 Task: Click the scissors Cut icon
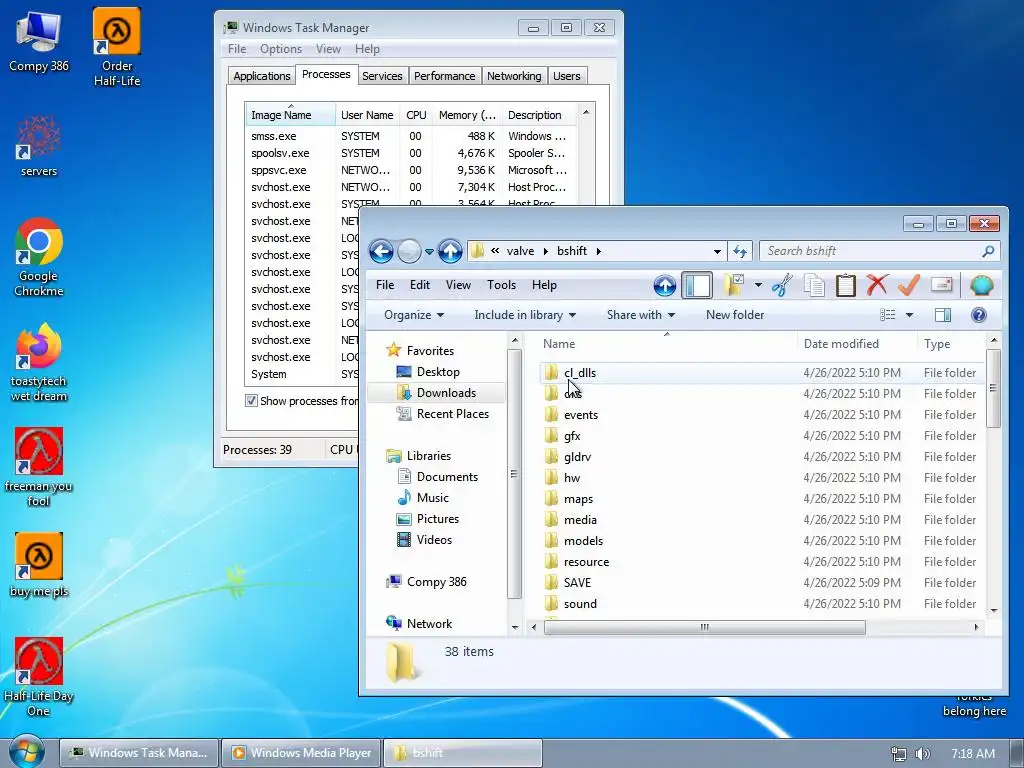(x=782, y=285)
